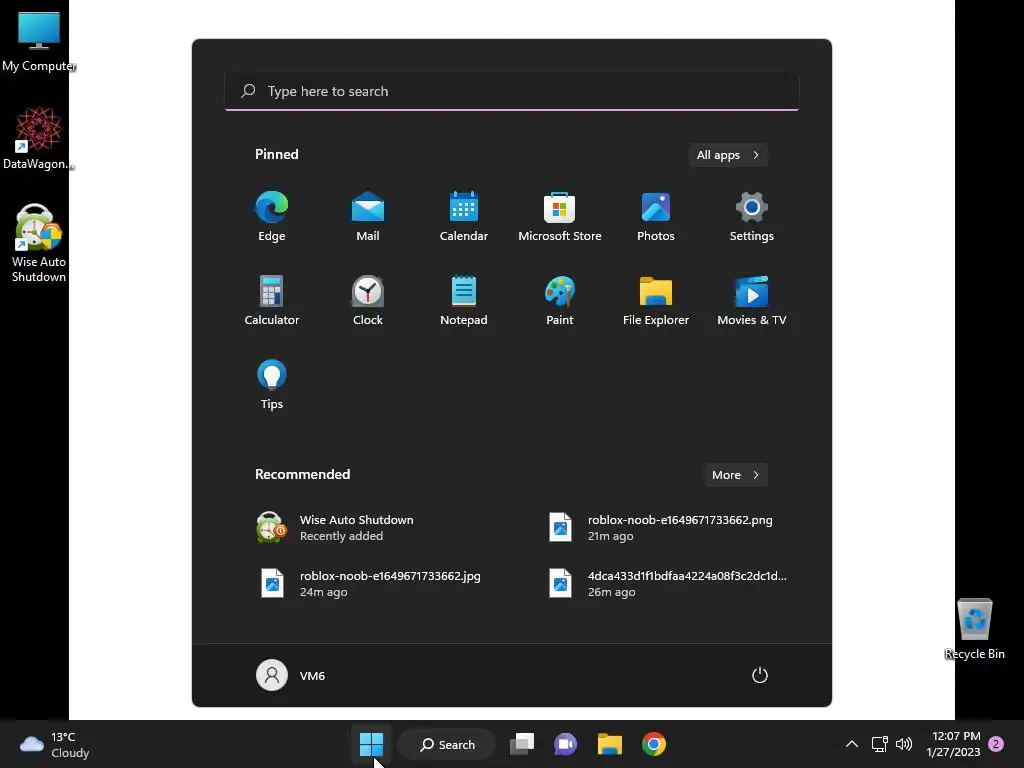Screen dimensions: 1024x768
Task: Open the Settings gear app
Action: pyautogui.click(x=752, y=217)
